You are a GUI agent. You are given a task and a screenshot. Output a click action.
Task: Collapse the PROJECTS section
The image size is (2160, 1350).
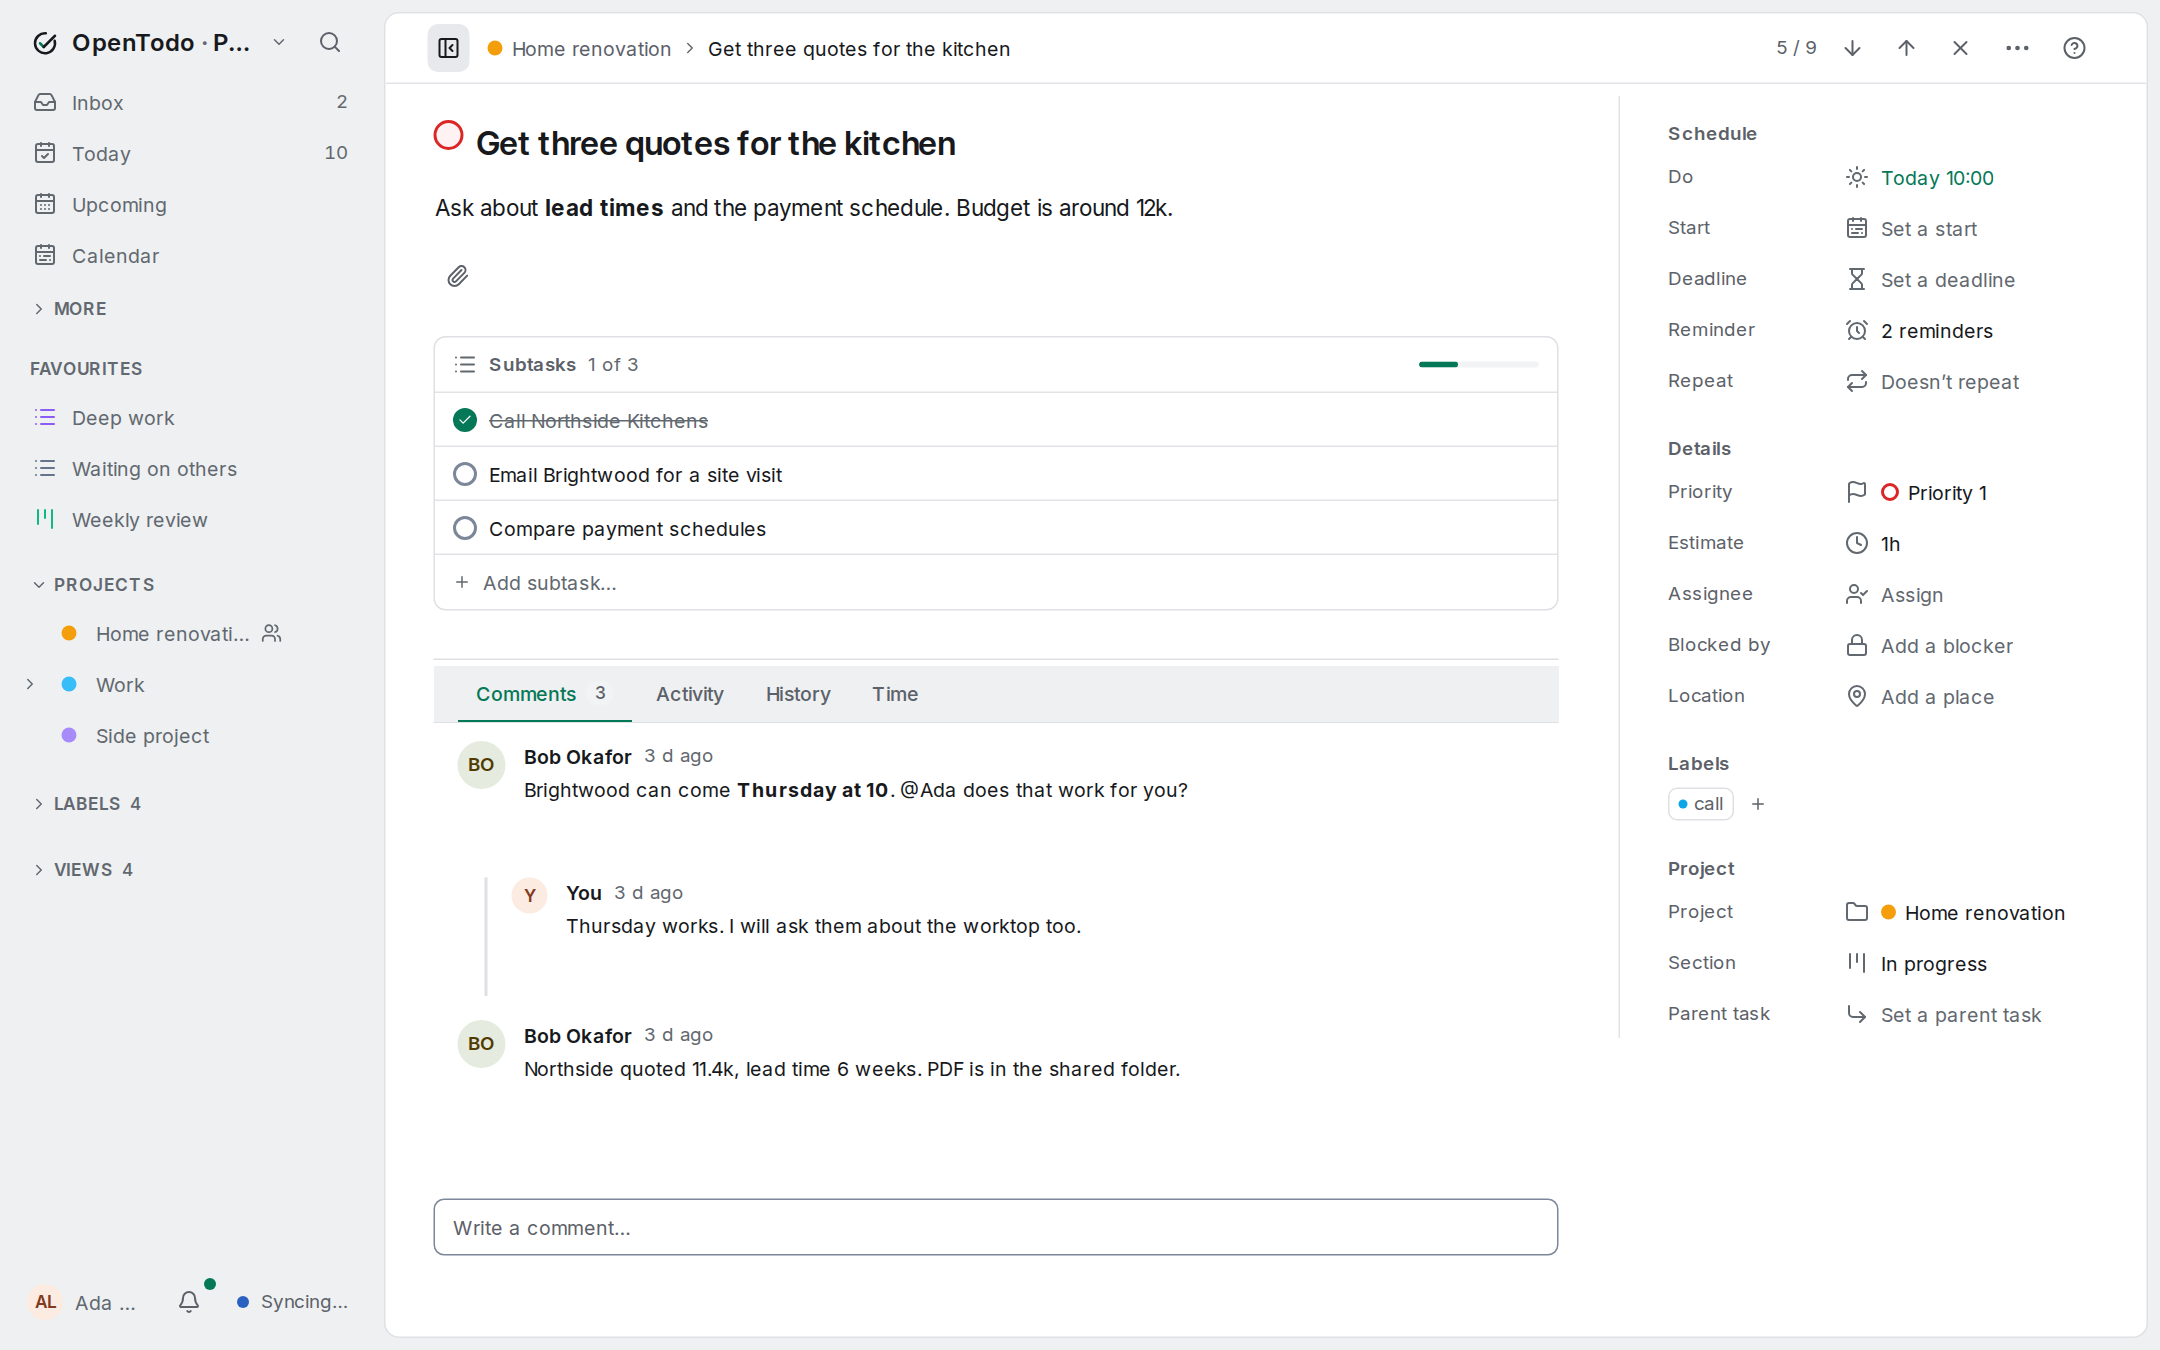tap(94, 584)
